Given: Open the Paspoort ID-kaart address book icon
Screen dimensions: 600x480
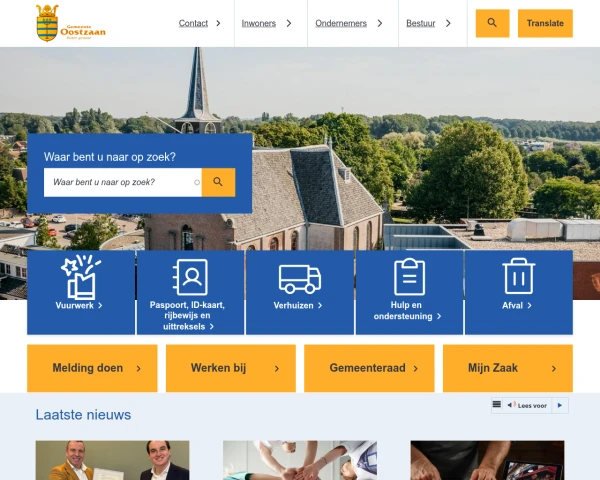Looking at the screenshot, I should 190,278.
